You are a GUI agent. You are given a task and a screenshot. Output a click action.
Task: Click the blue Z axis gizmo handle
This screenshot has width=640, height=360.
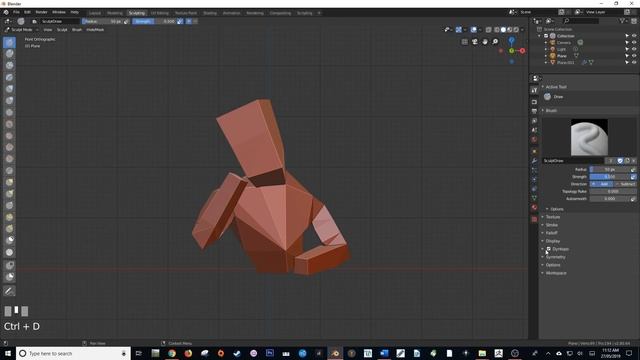coord(511,40)
